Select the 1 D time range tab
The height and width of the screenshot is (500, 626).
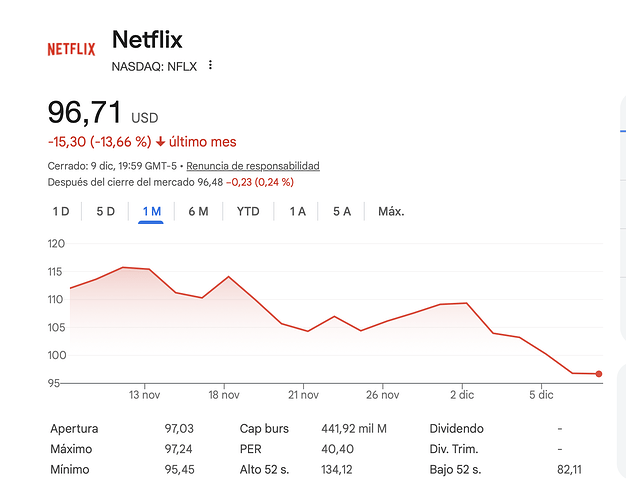tap(61, 211)
